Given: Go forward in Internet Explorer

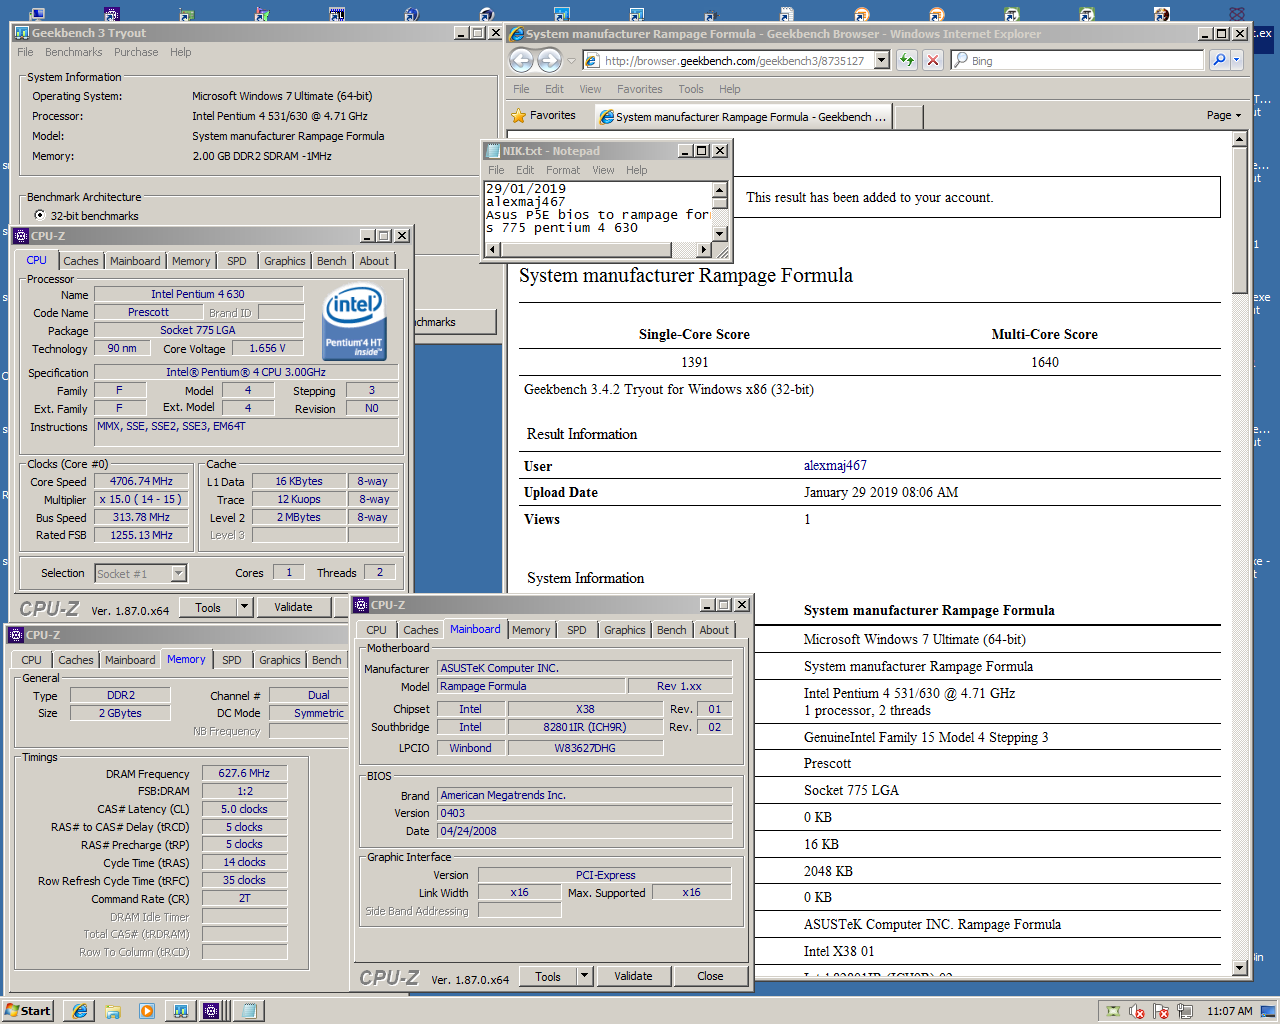Looking at the screenshot, I should point(549,60).
